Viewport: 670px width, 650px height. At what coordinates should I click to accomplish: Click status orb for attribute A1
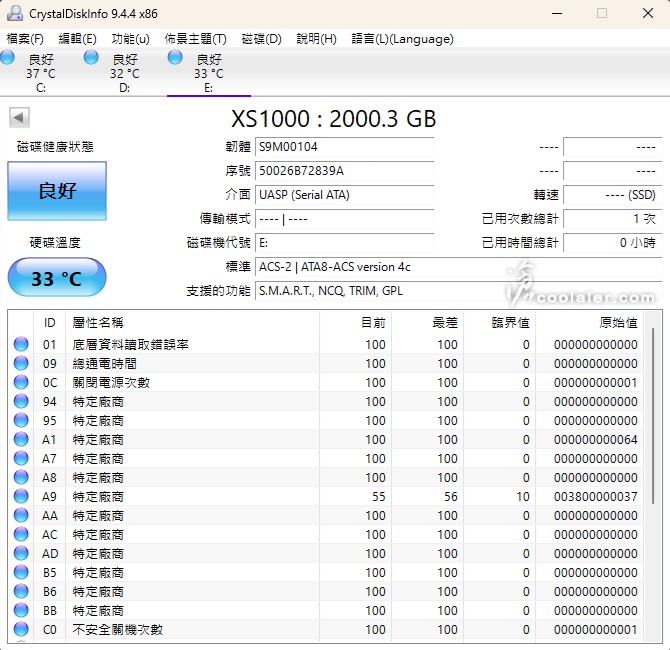pyautogui.click(x=21, y=439)
